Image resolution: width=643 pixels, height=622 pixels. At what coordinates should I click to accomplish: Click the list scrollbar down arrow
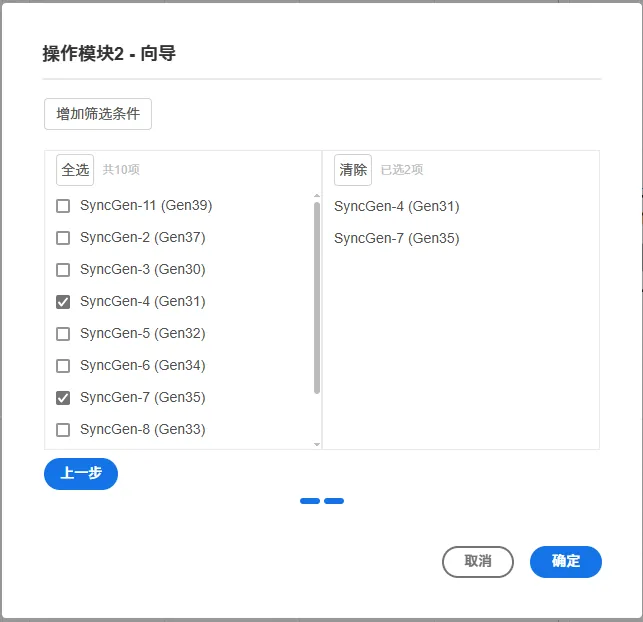[317, 444]
